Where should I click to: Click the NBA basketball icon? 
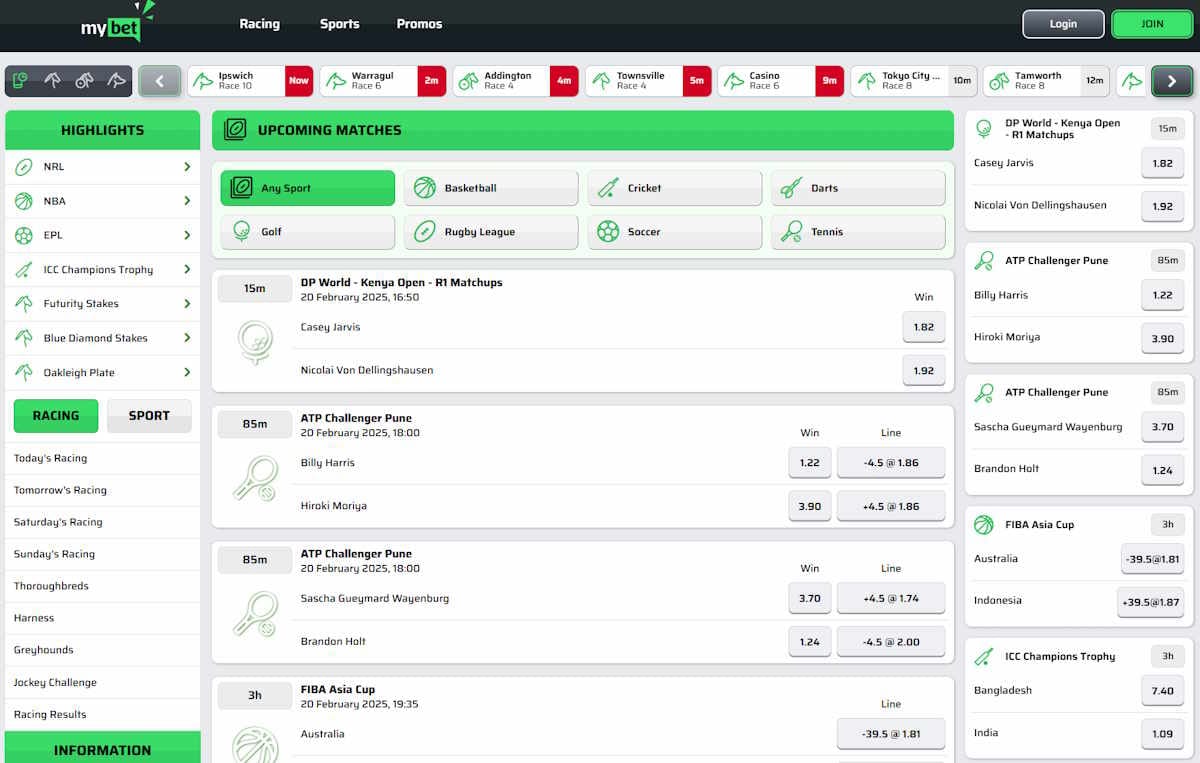pyautogui.click(x=24, y=201)
